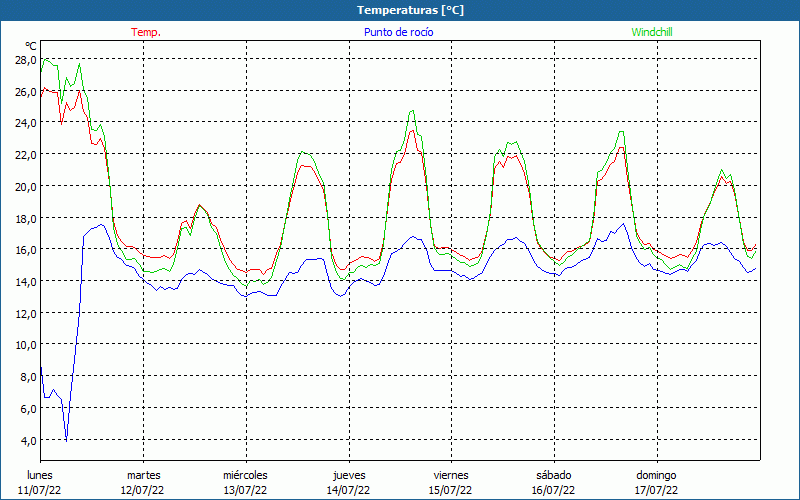Image resolution: width=800 pixels, height=500 pixels.
Task: Click the 14,0 y-axis value
Action: [26, 282]
